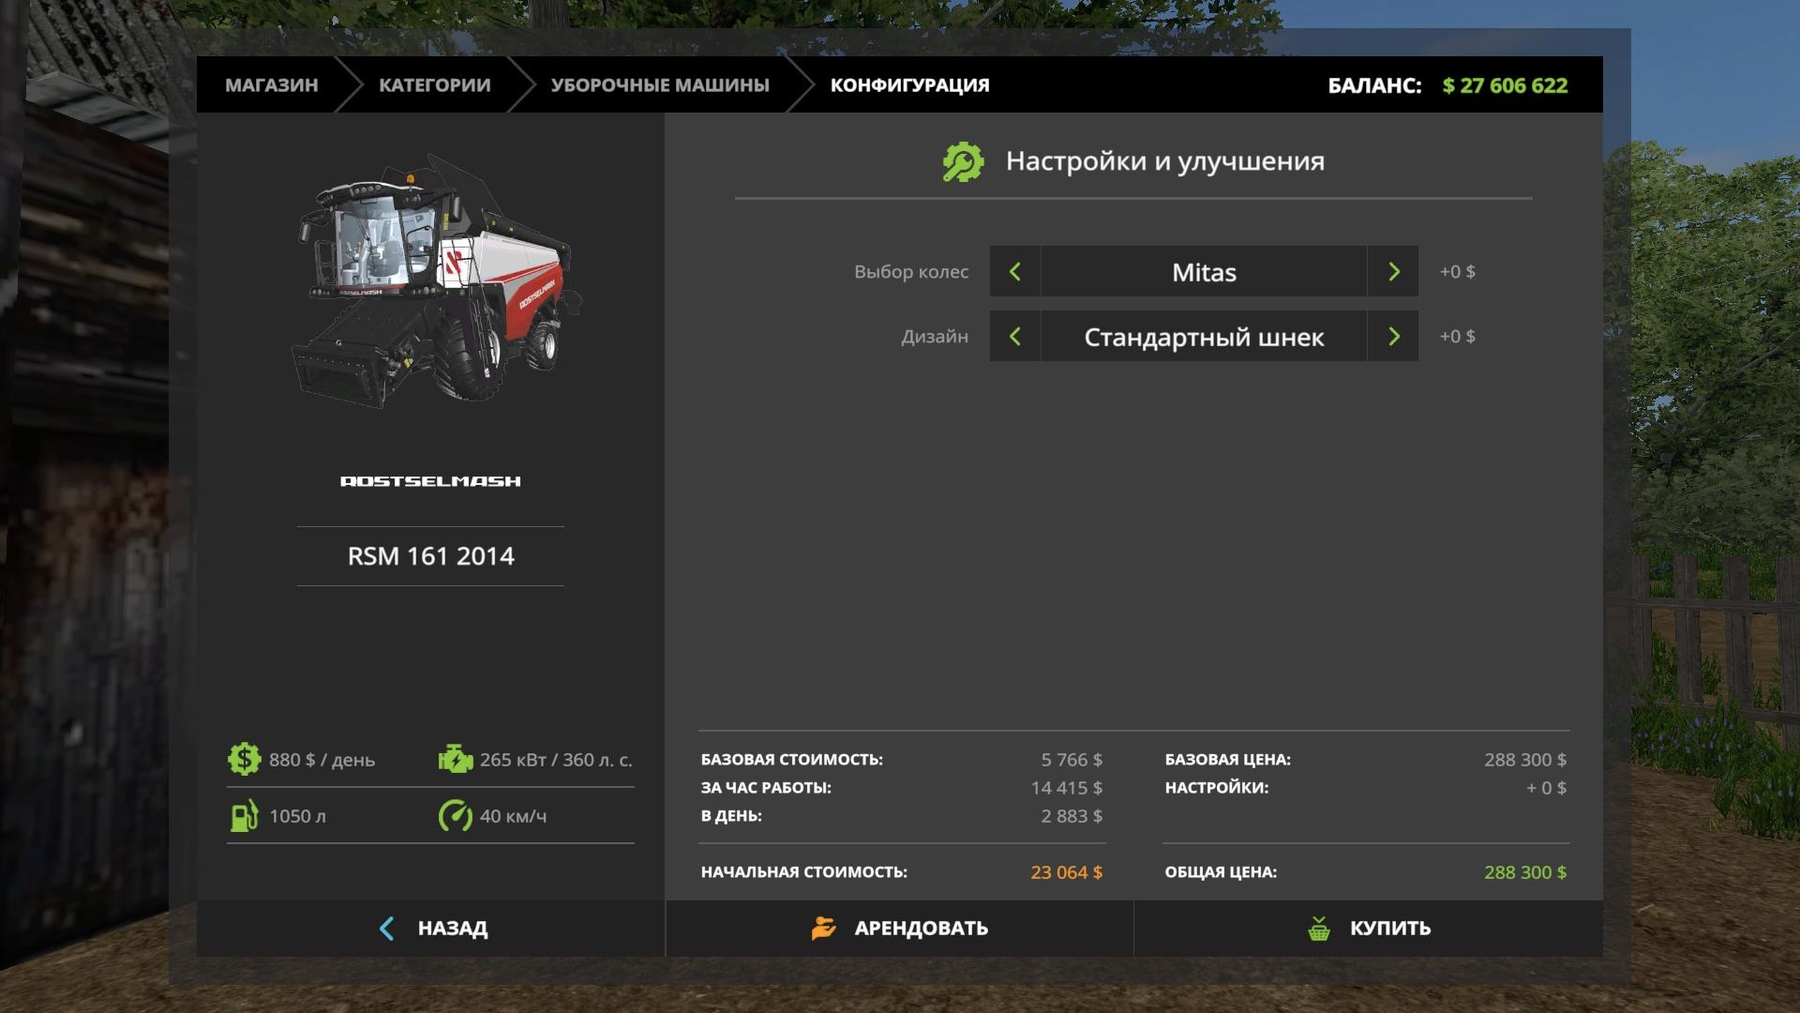Click the fuel pump capacity icon
The image size is (1800, 1013).
[244, 816]
